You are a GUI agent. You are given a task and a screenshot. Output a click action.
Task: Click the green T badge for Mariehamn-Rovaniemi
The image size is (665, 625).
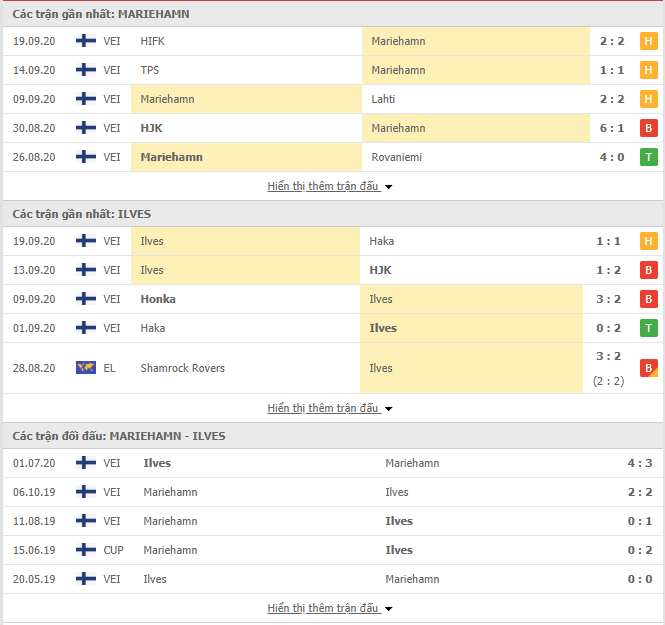click(648, 157)
